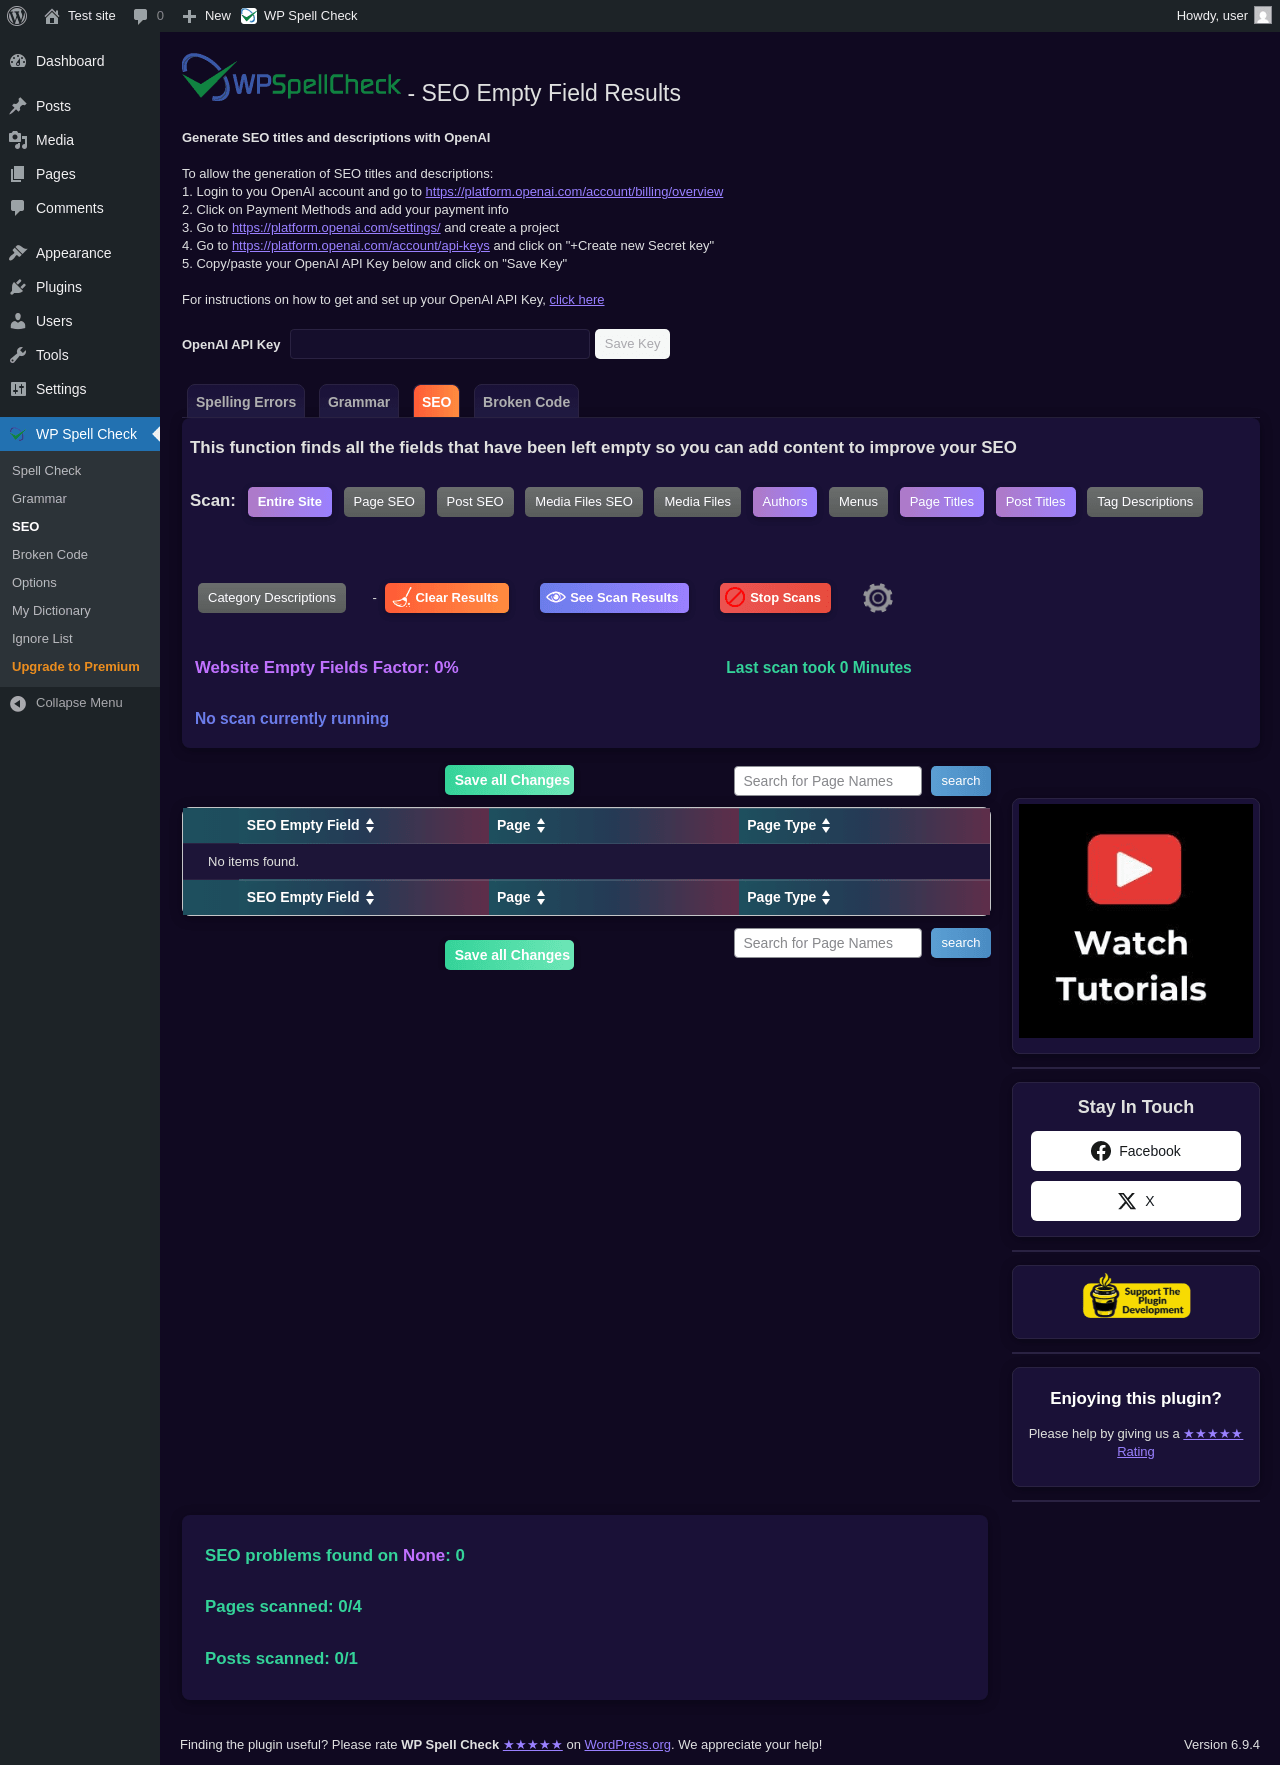Open the OpenAI billing overview link
Viewport: 1280px width, 1765px height.
[x=574, y=192]
